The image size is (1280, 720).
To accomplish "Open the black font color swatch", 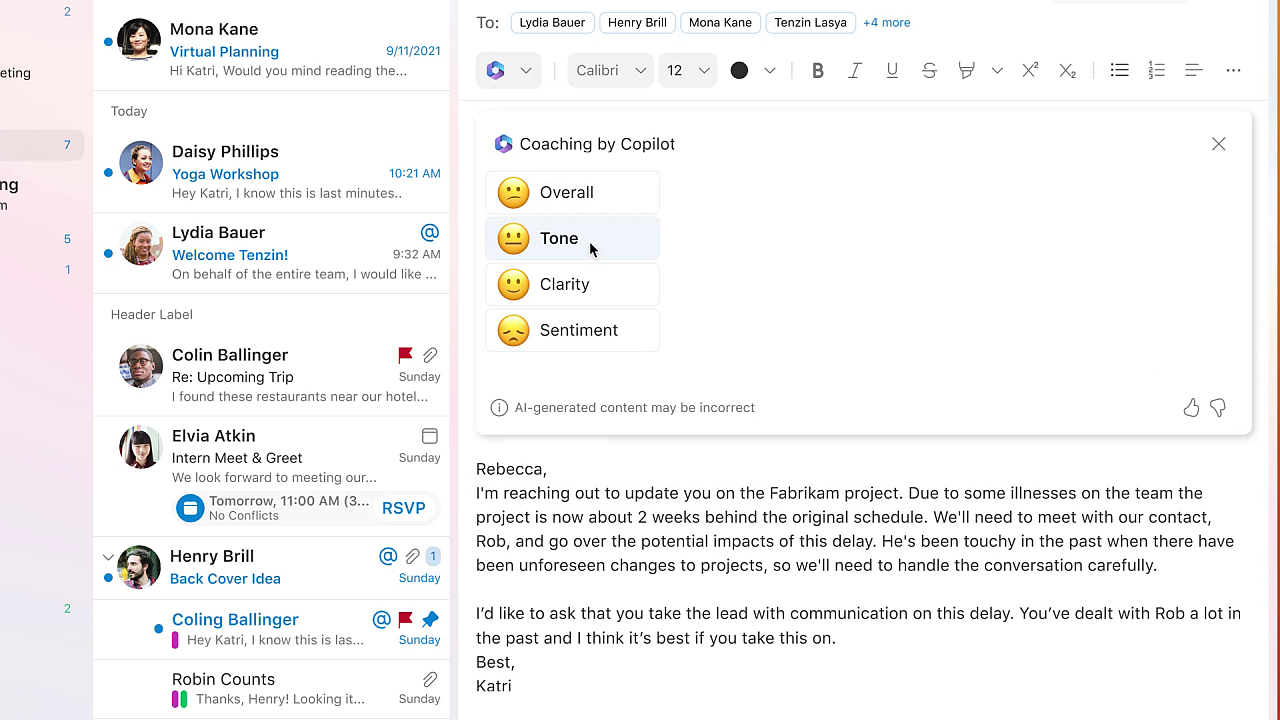I will pyautogui.click(x=739, y=70).
